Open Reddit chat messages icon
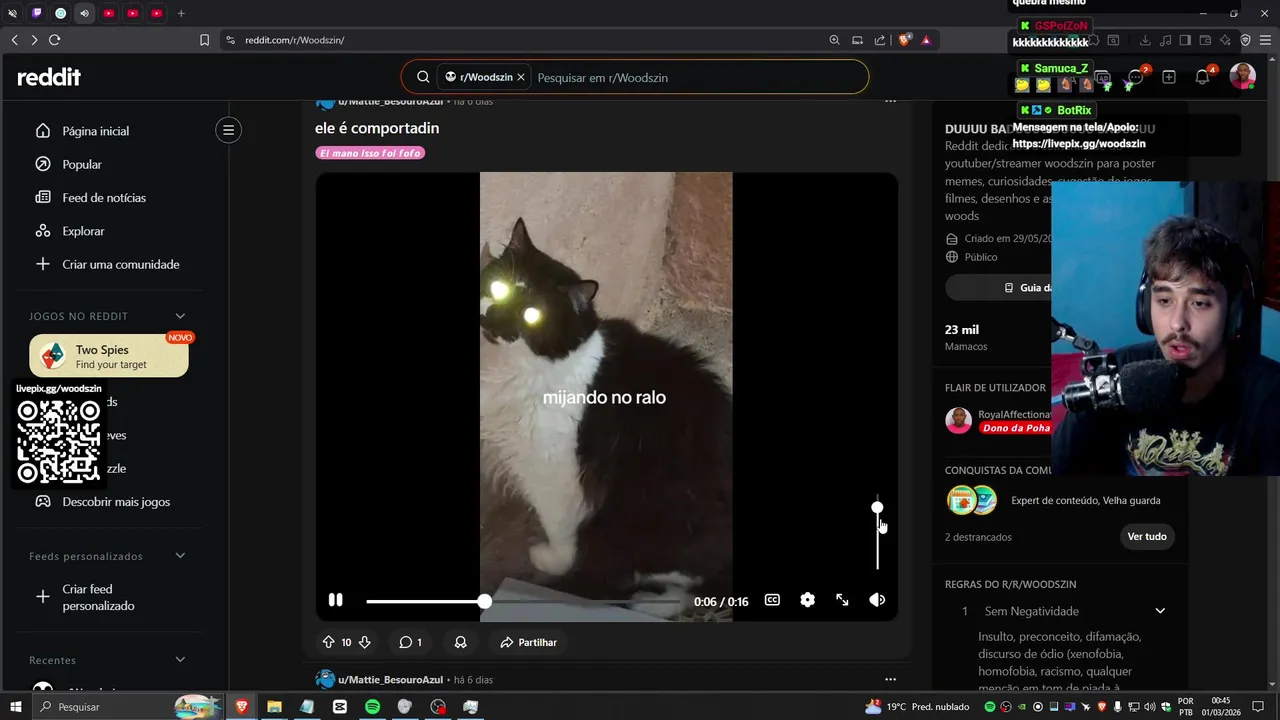Viewport: 1280px width, 720px height. [x=1136, y=77]
